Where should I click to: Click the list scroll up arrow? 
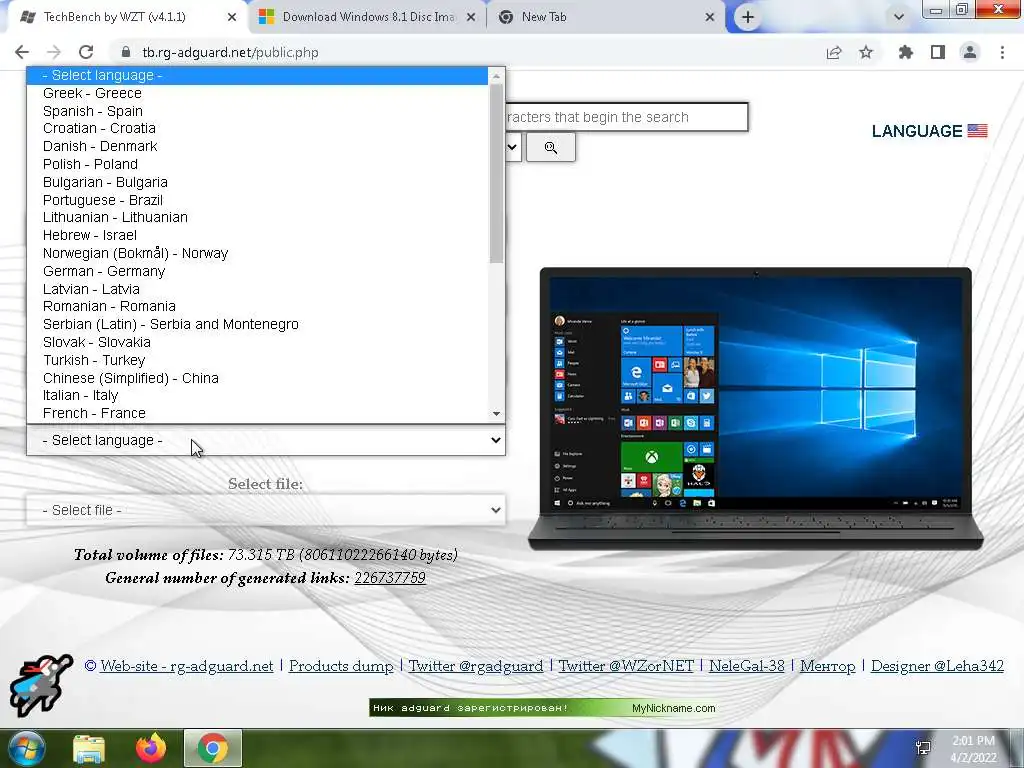click(496, 76)
